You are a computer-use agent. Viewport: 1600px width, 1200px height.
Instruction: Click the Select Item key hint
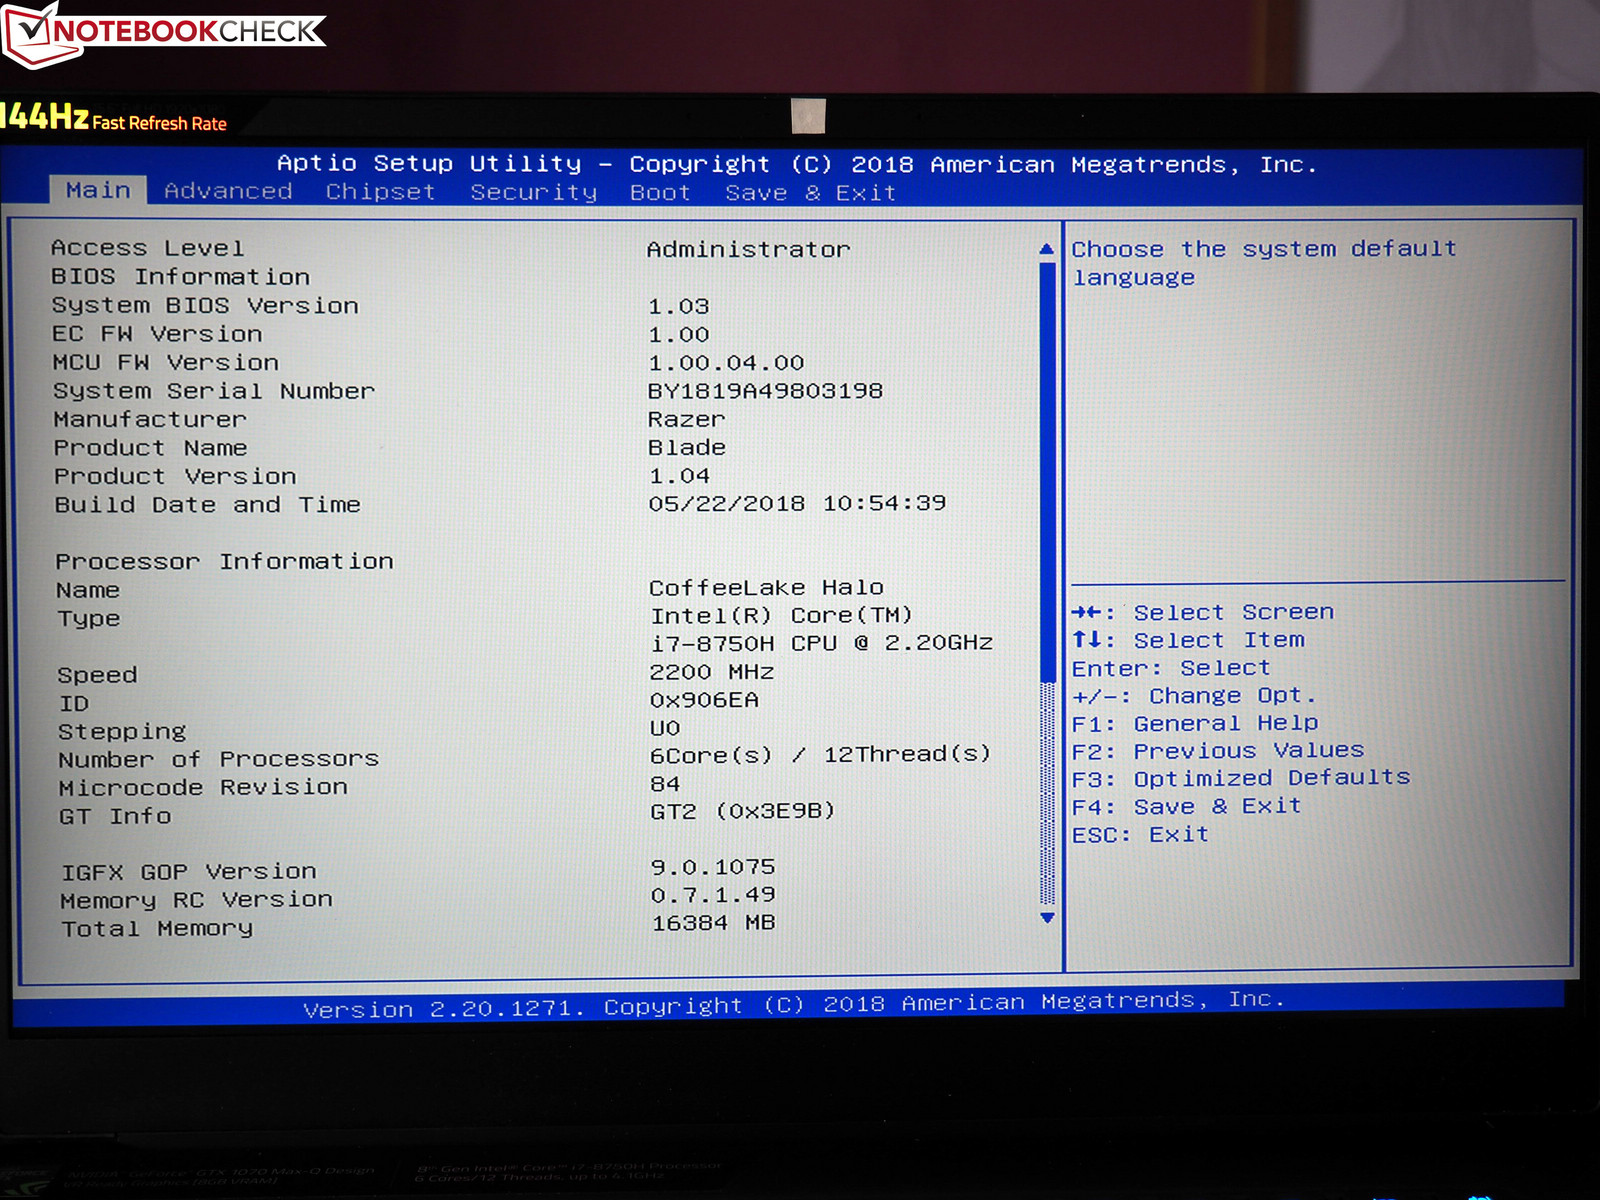(1189, 640)
